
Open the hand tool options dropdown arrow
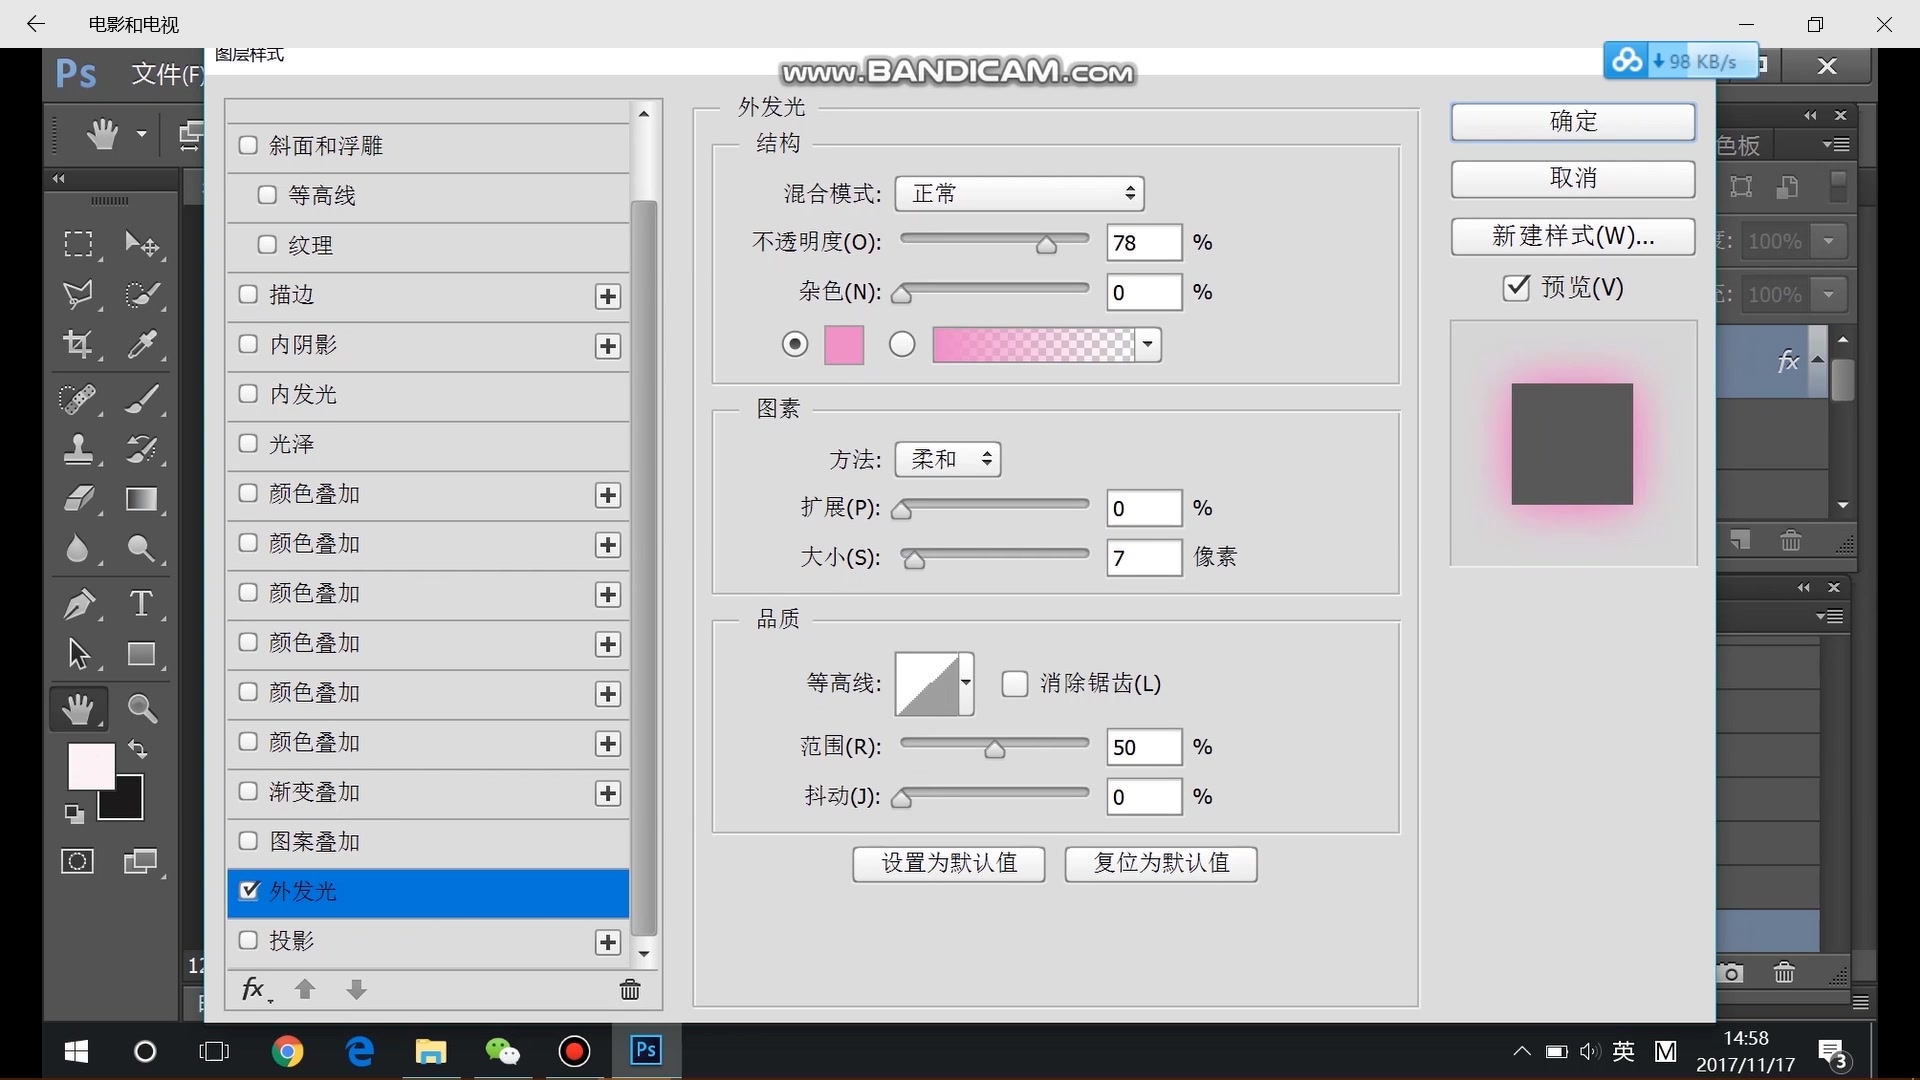tap(142, 133)
